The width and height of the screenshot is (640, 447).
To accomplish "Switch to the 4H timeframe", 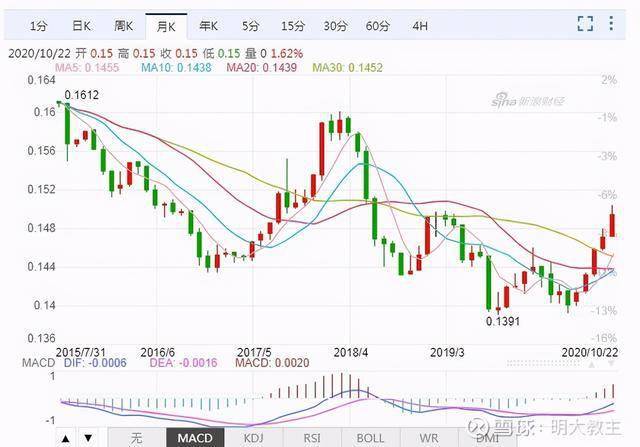I will [x=420, y=26].
